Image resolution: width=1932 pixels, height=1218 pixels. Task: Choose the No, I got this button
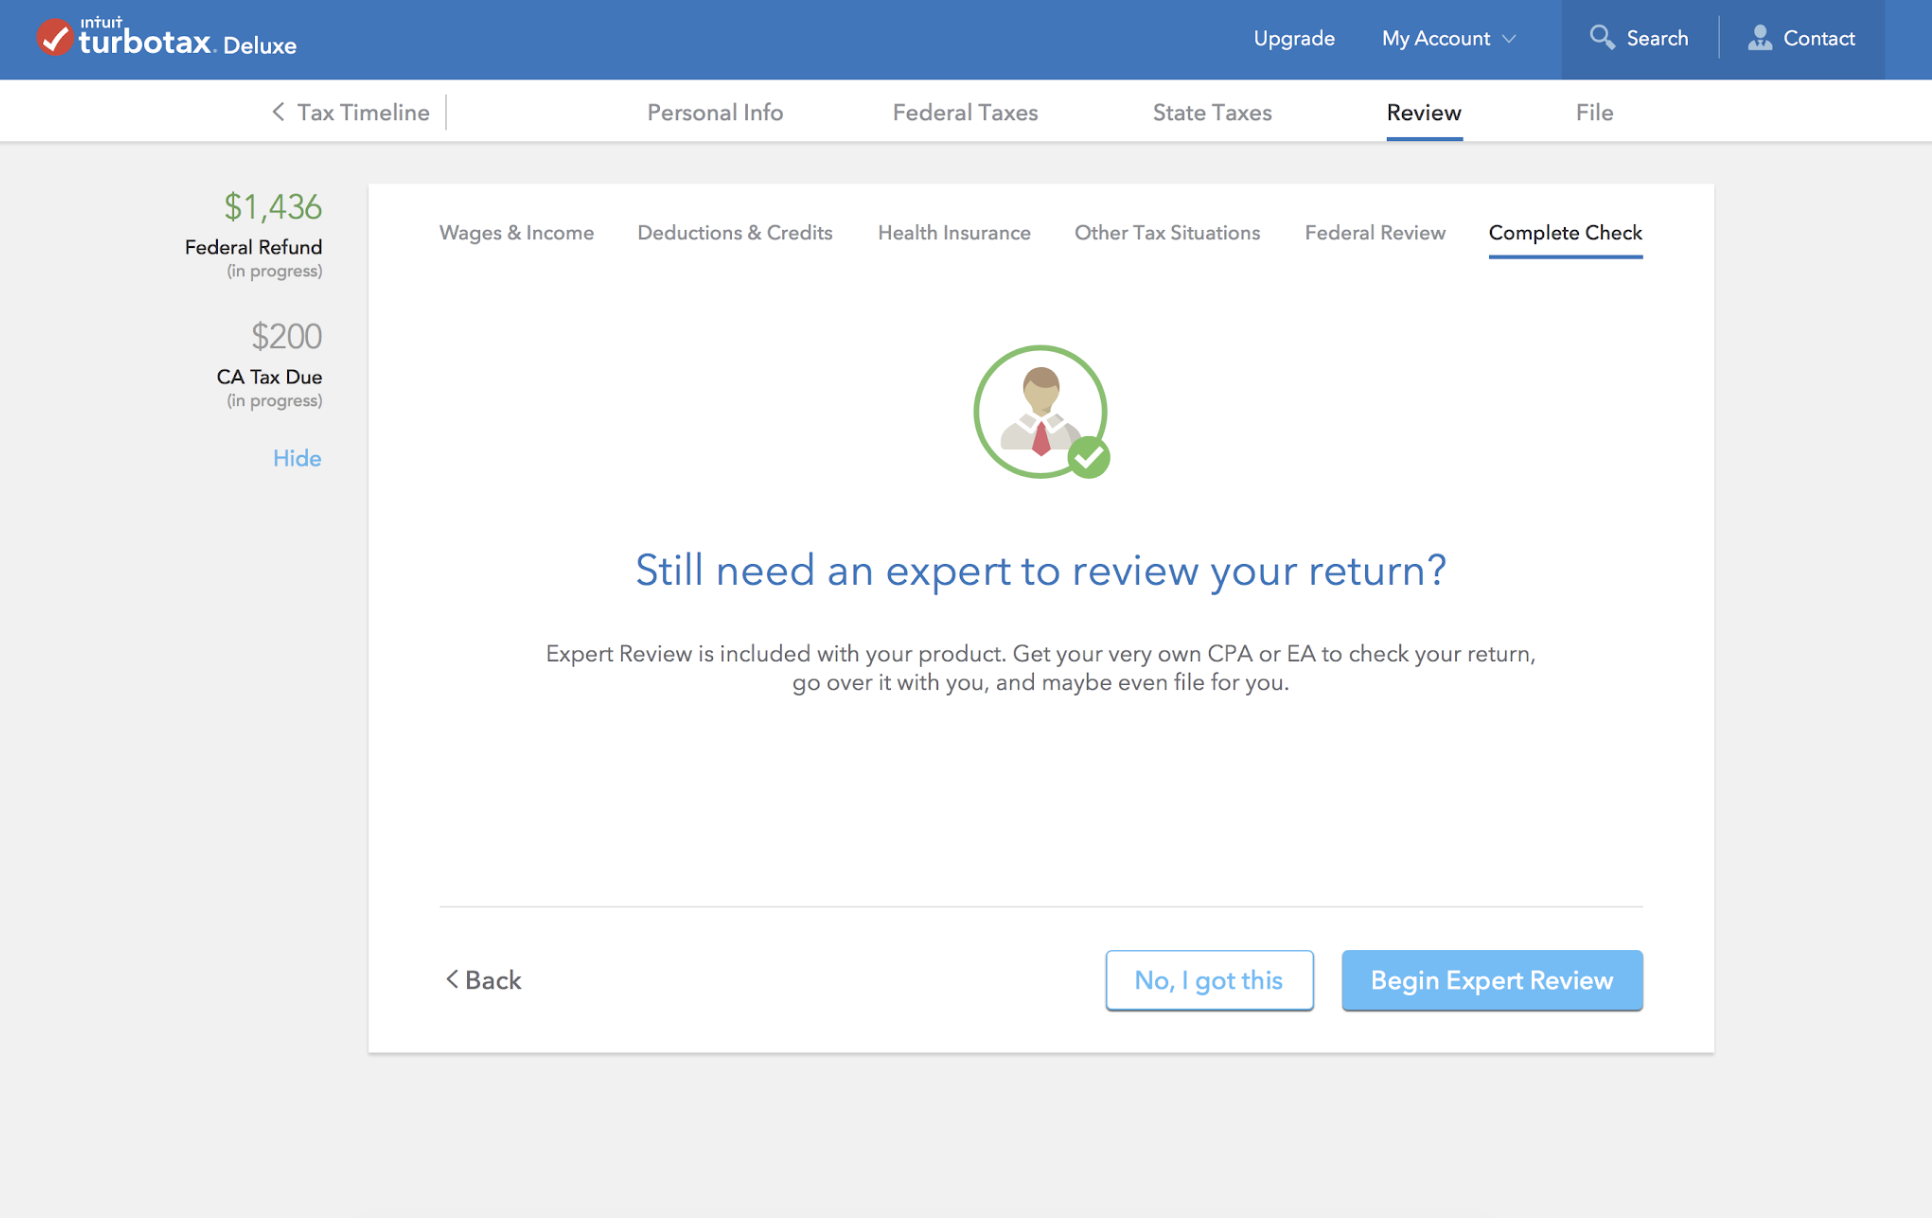[1209, 980]
